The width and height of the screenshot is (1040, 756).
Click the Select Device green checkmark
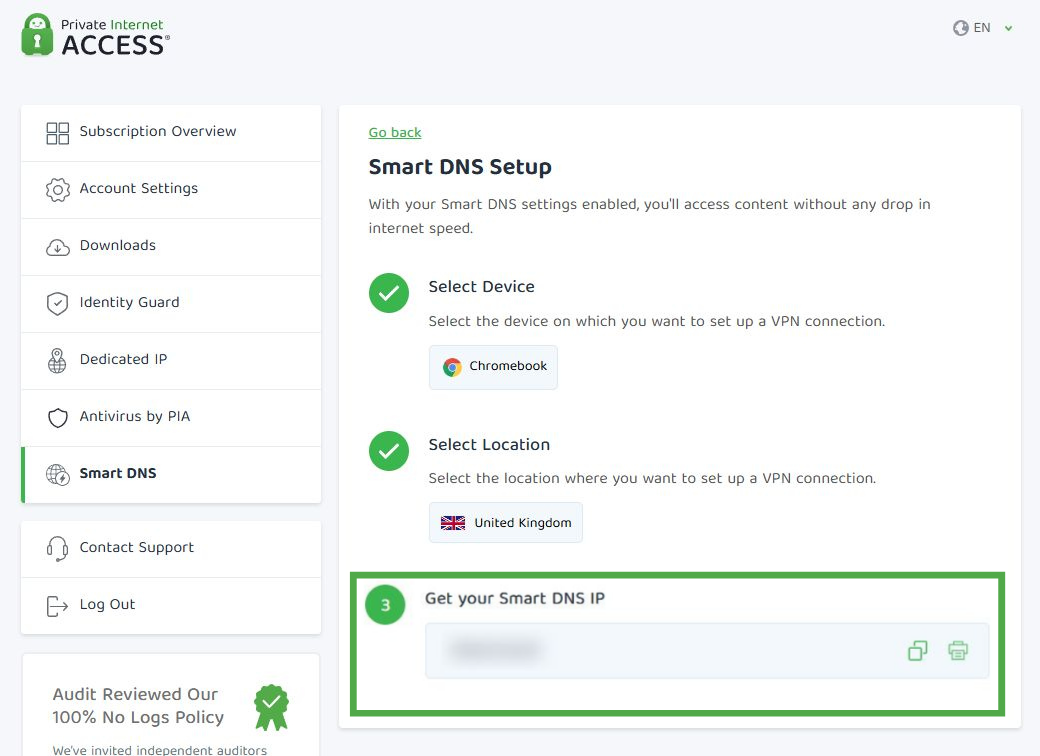pos(389,292)
